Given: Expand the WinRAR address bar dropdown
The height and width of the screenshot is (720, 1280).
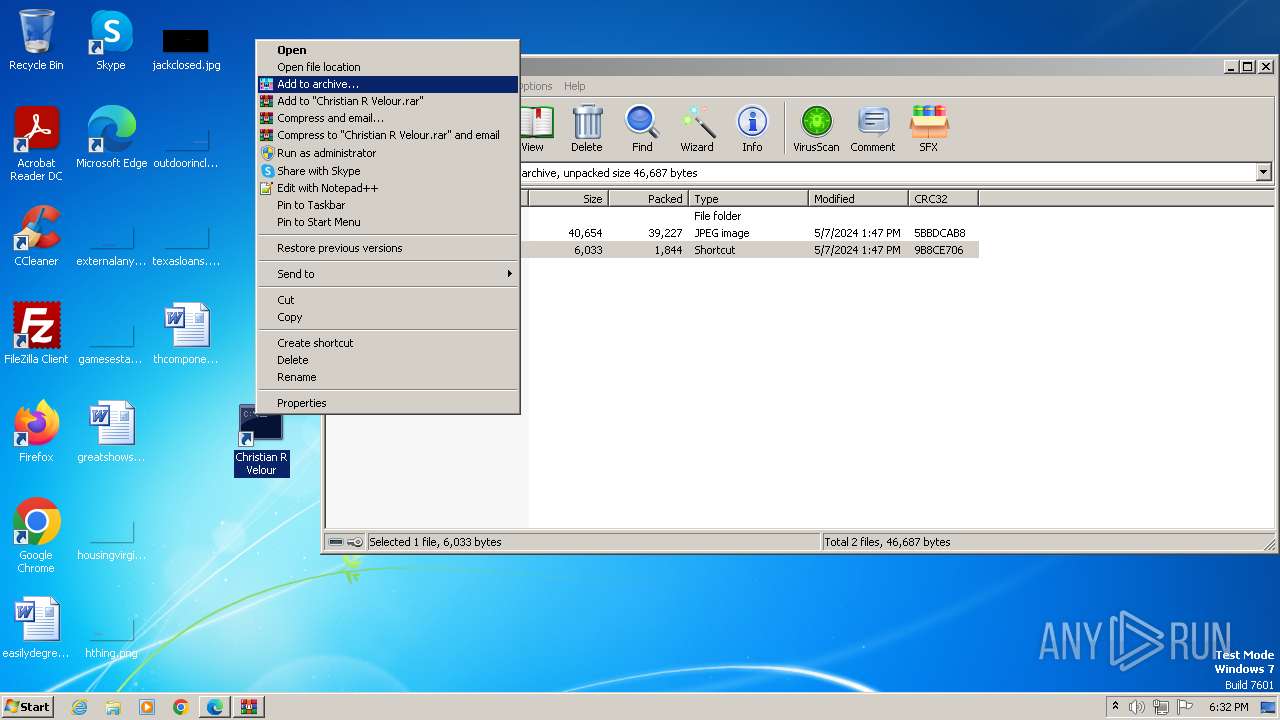Looking at the screenshot, I should coord(1263,173).
